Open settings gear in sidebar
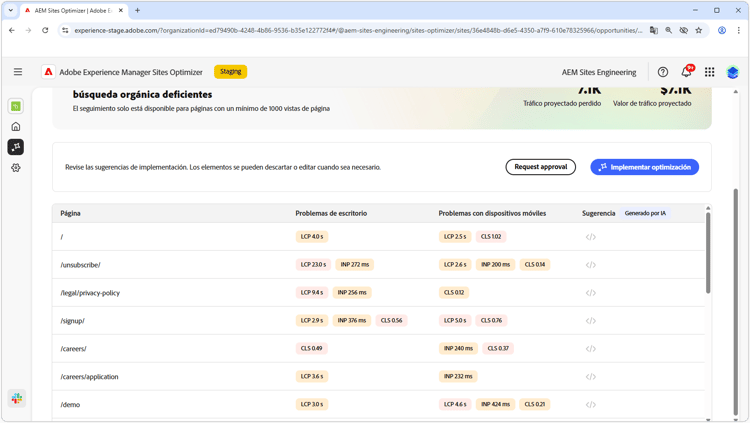This screenshot has height=423, width=750. 16,168
